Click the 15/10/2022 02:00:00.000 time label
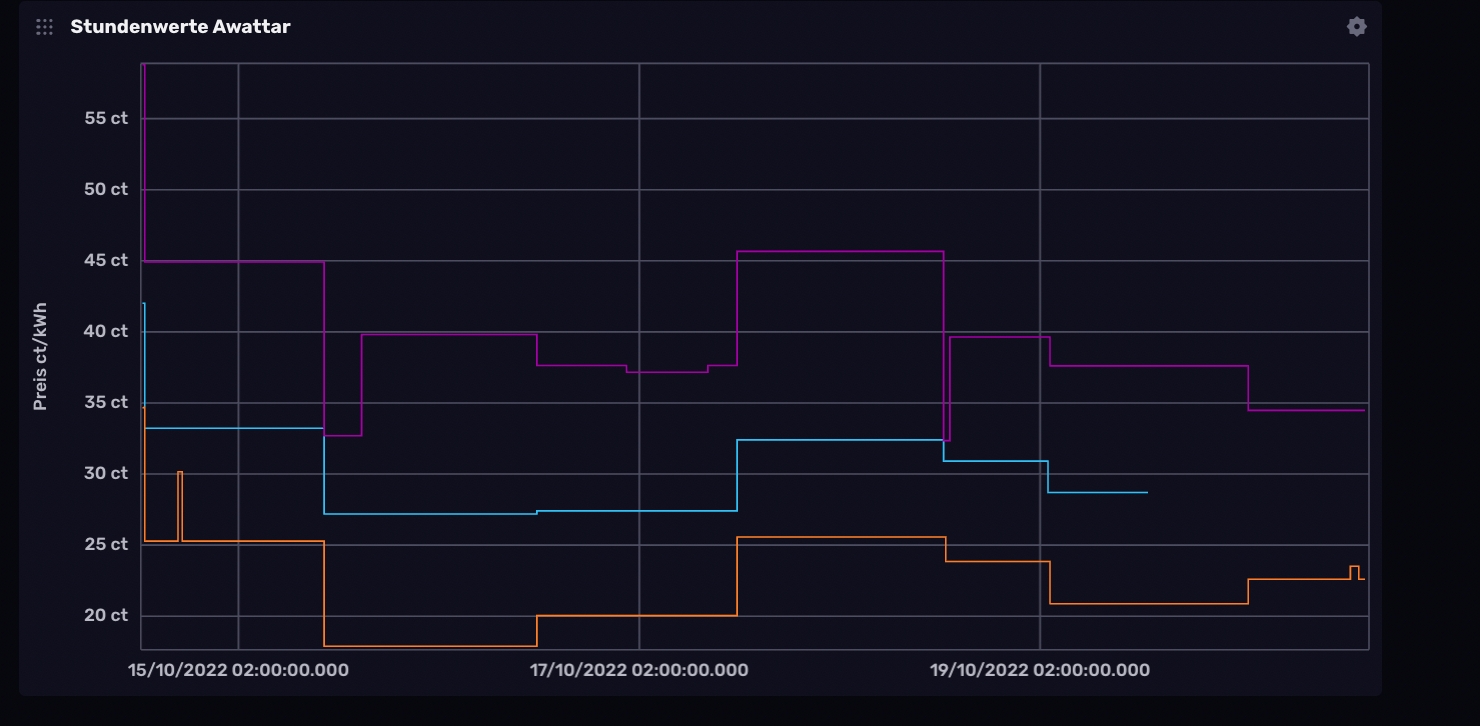 point(239,670)
